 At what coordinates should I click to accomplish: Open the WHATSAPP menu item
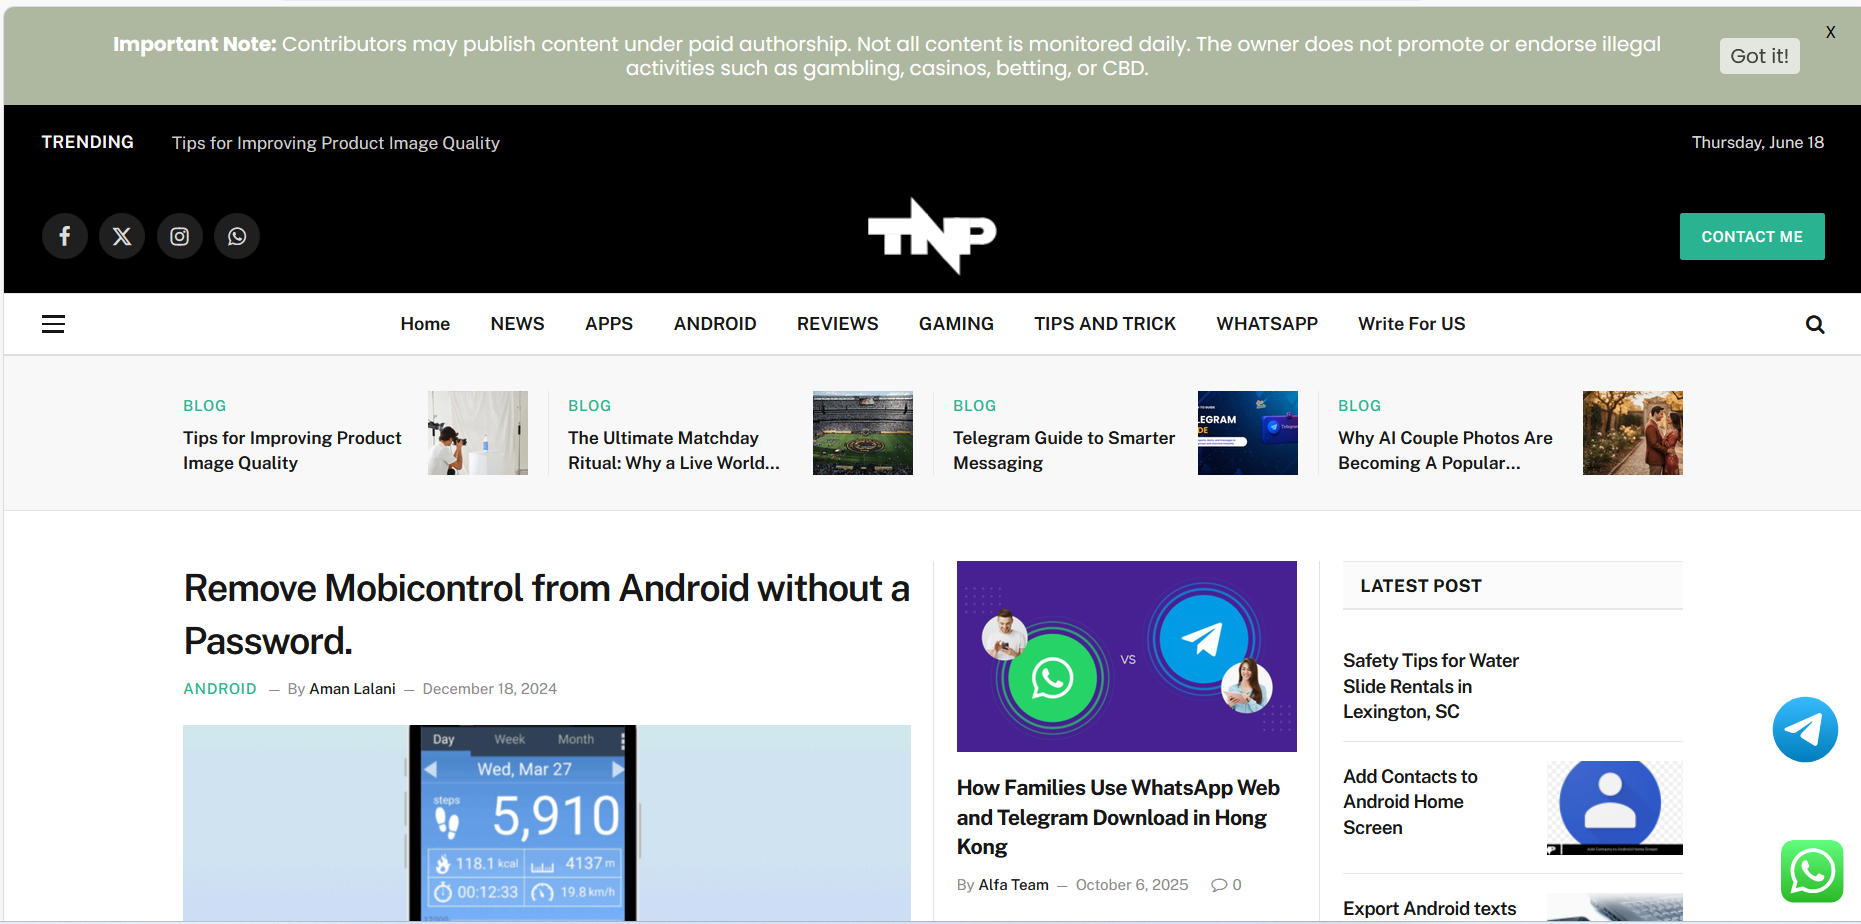pos(1267,324)
